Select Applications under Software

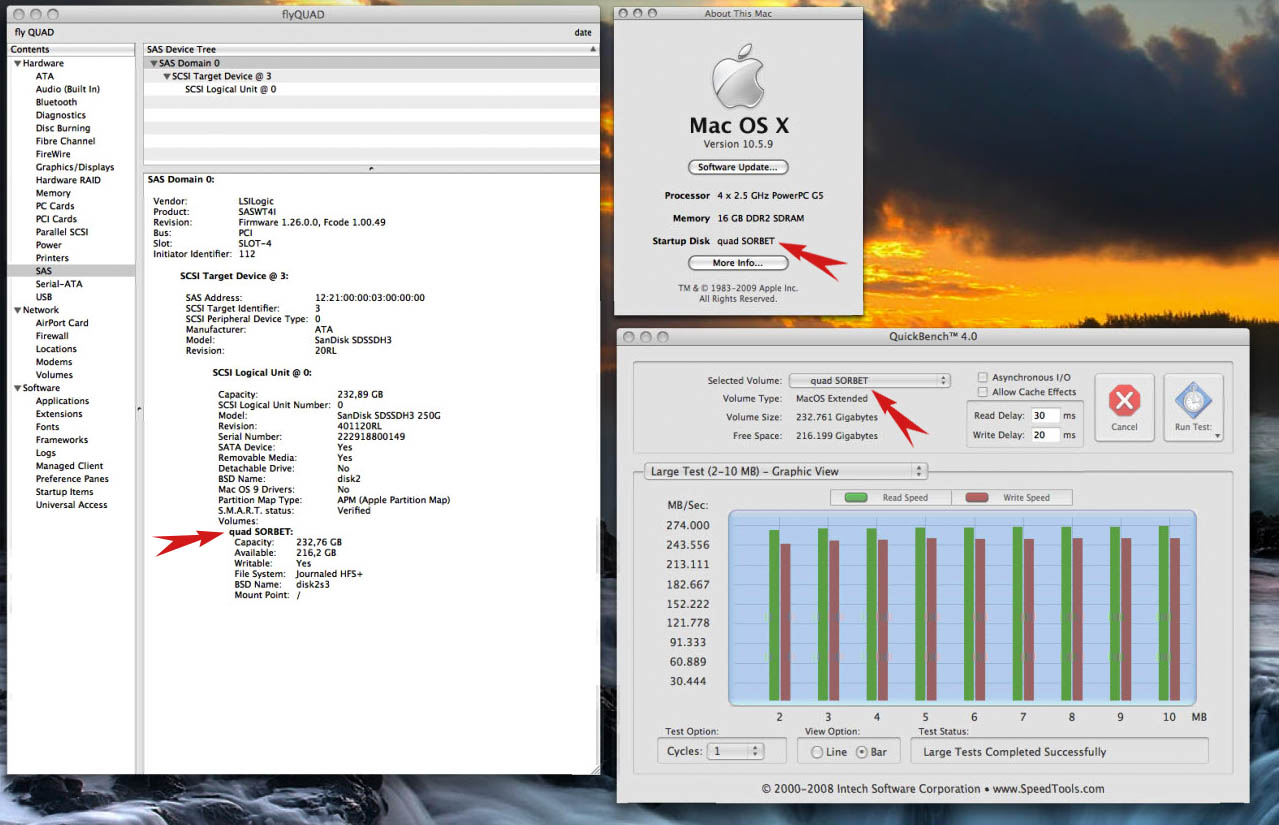pos(62,401)
